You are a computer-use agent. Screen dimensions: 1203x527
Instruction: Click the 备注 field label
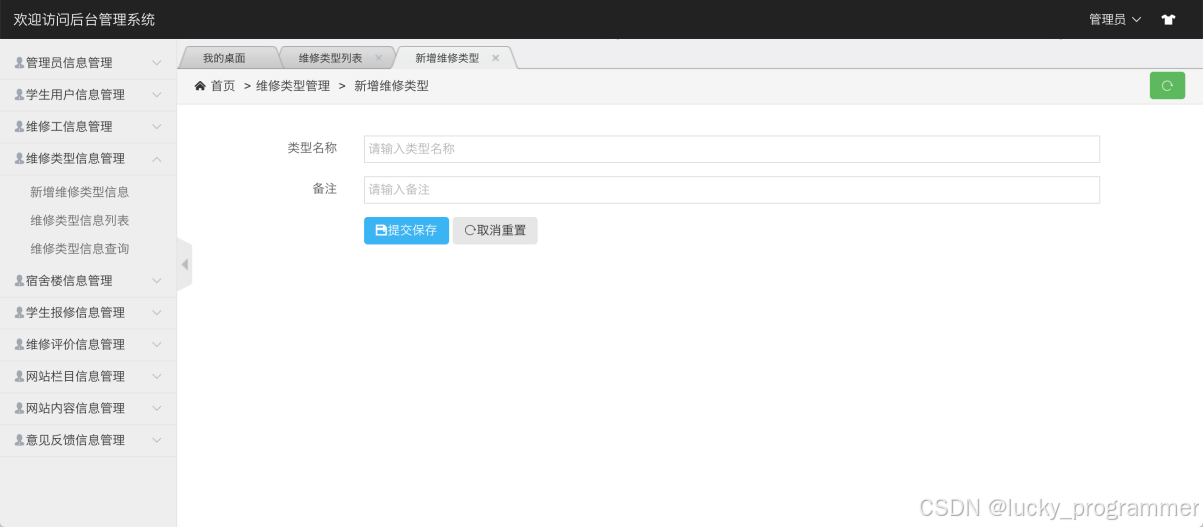(325, 189)
